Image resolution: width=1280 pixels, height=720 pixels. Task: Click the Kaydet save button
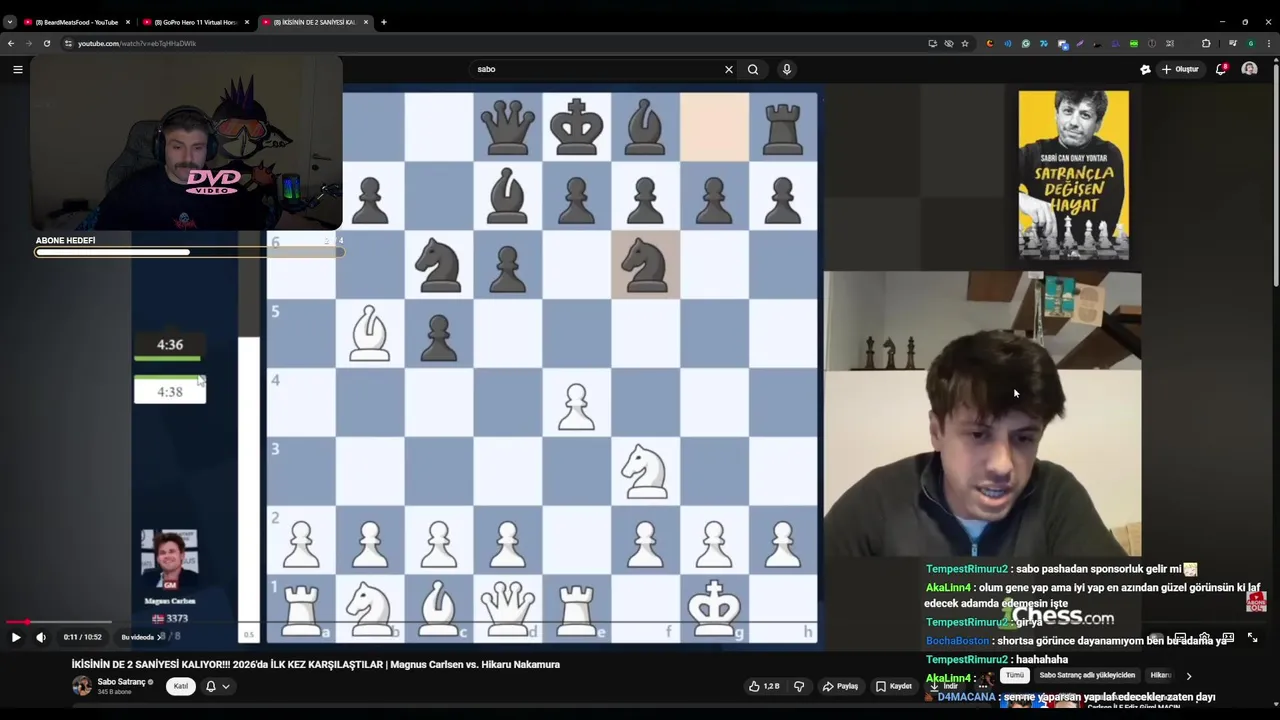point(894,686)
